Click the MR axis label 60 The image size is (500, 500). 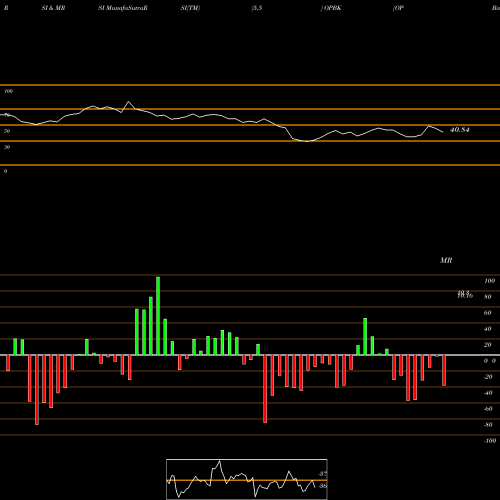[488, 313]
